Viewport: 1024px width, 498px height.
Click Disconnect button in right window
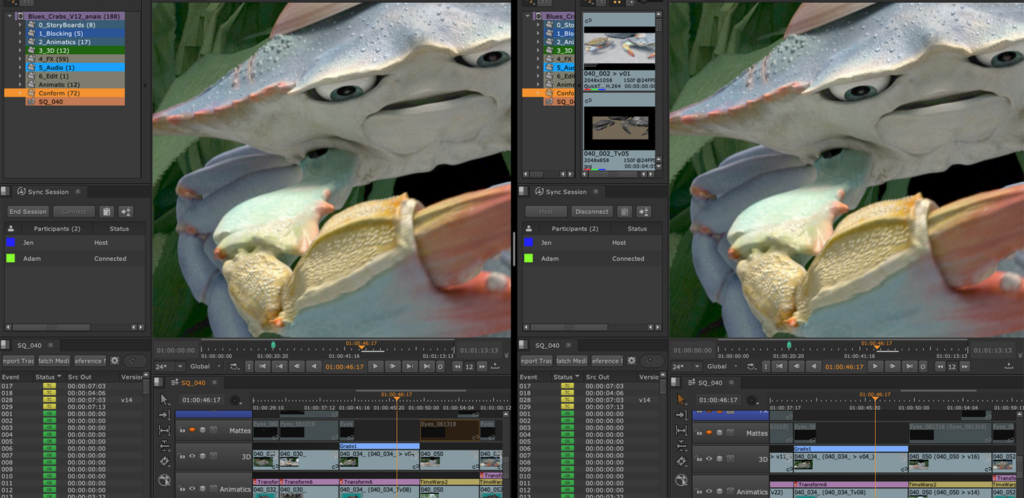592,211
